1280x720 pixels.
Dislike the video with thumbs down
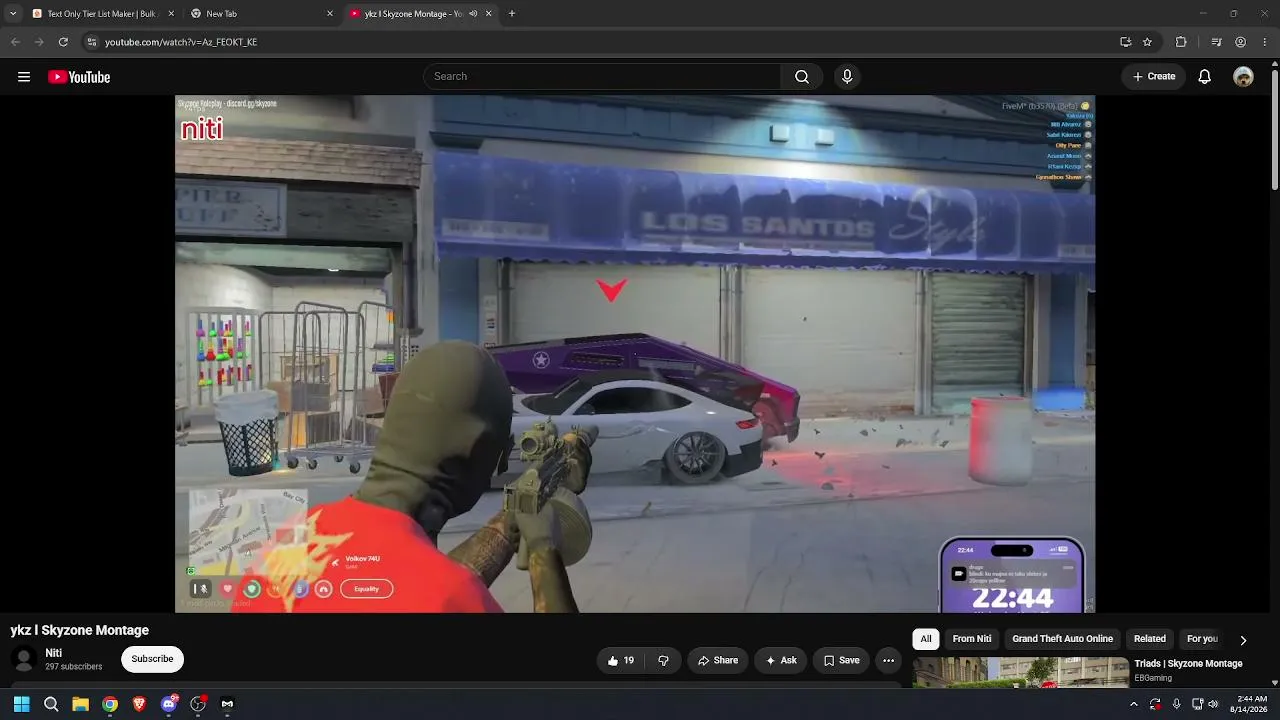663,660
